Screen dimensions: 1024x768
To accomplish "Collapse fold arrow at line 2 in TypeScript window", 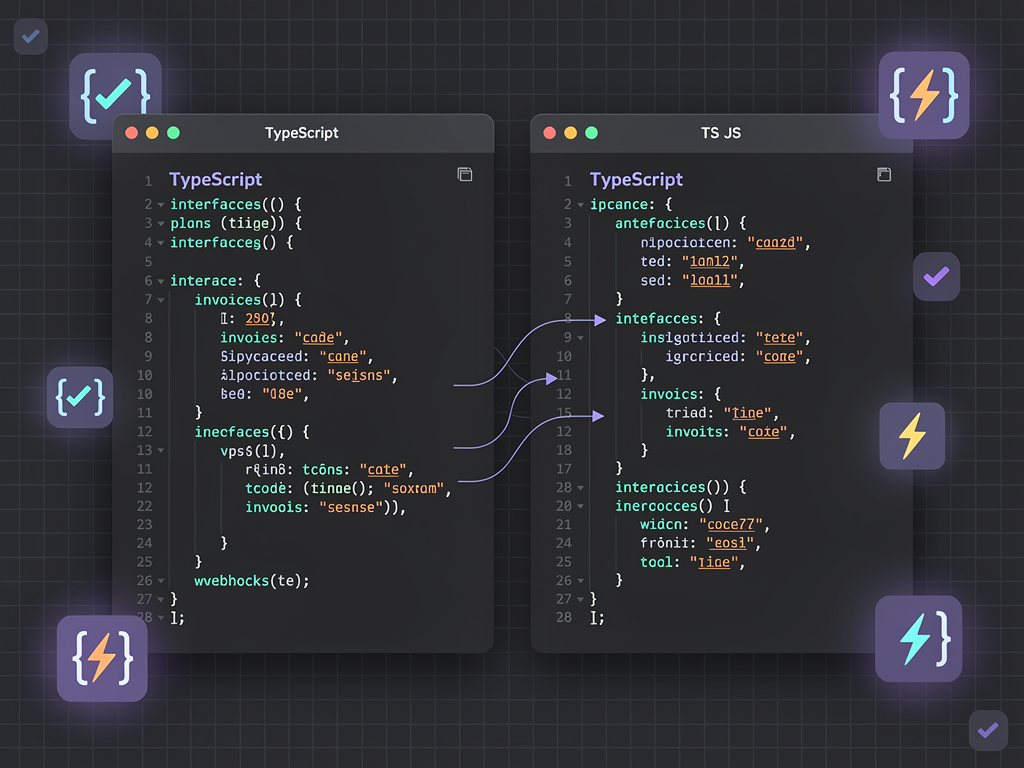I will coord(161,205).
